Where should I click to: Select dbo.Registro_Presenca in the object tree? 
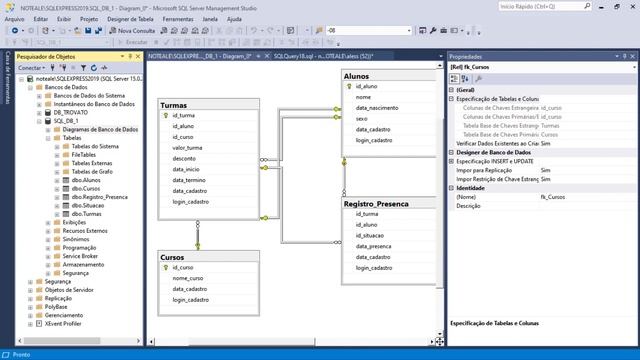point(100,197)
